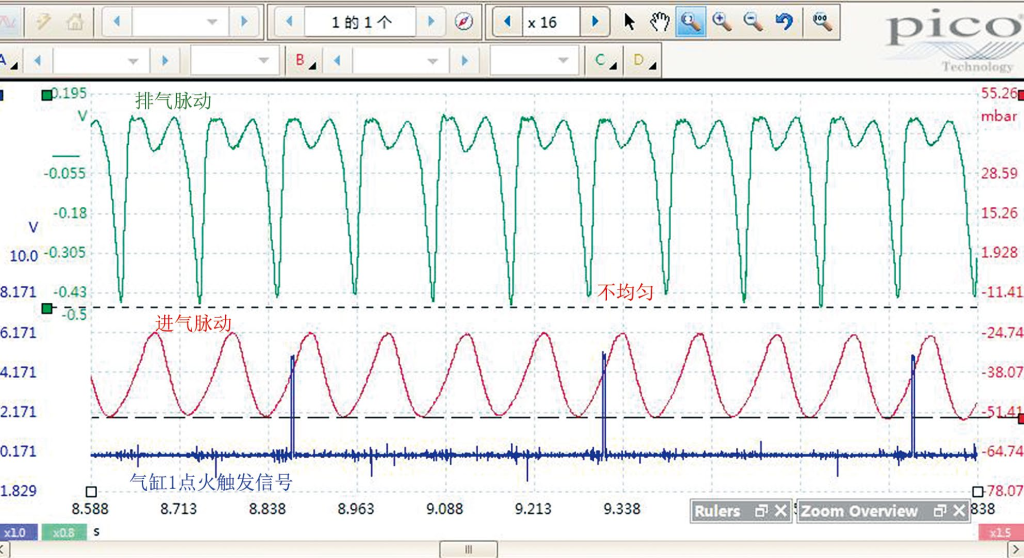Screen dimensions: 1024x558
Task: Click the scrollbar right arrow
Action: (1016, 550)
